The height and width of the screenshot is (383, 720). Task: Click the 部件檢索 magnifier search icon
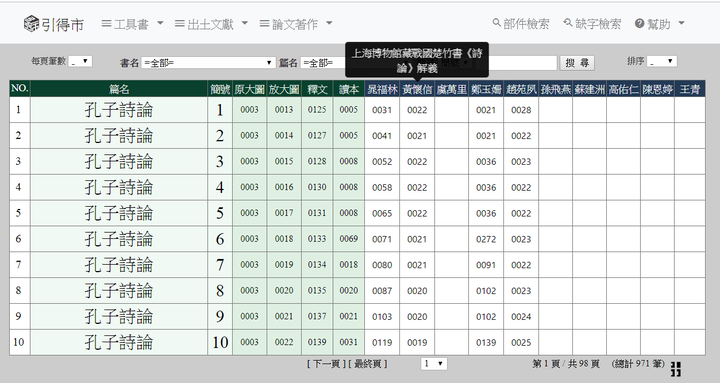tap(496, 23)
